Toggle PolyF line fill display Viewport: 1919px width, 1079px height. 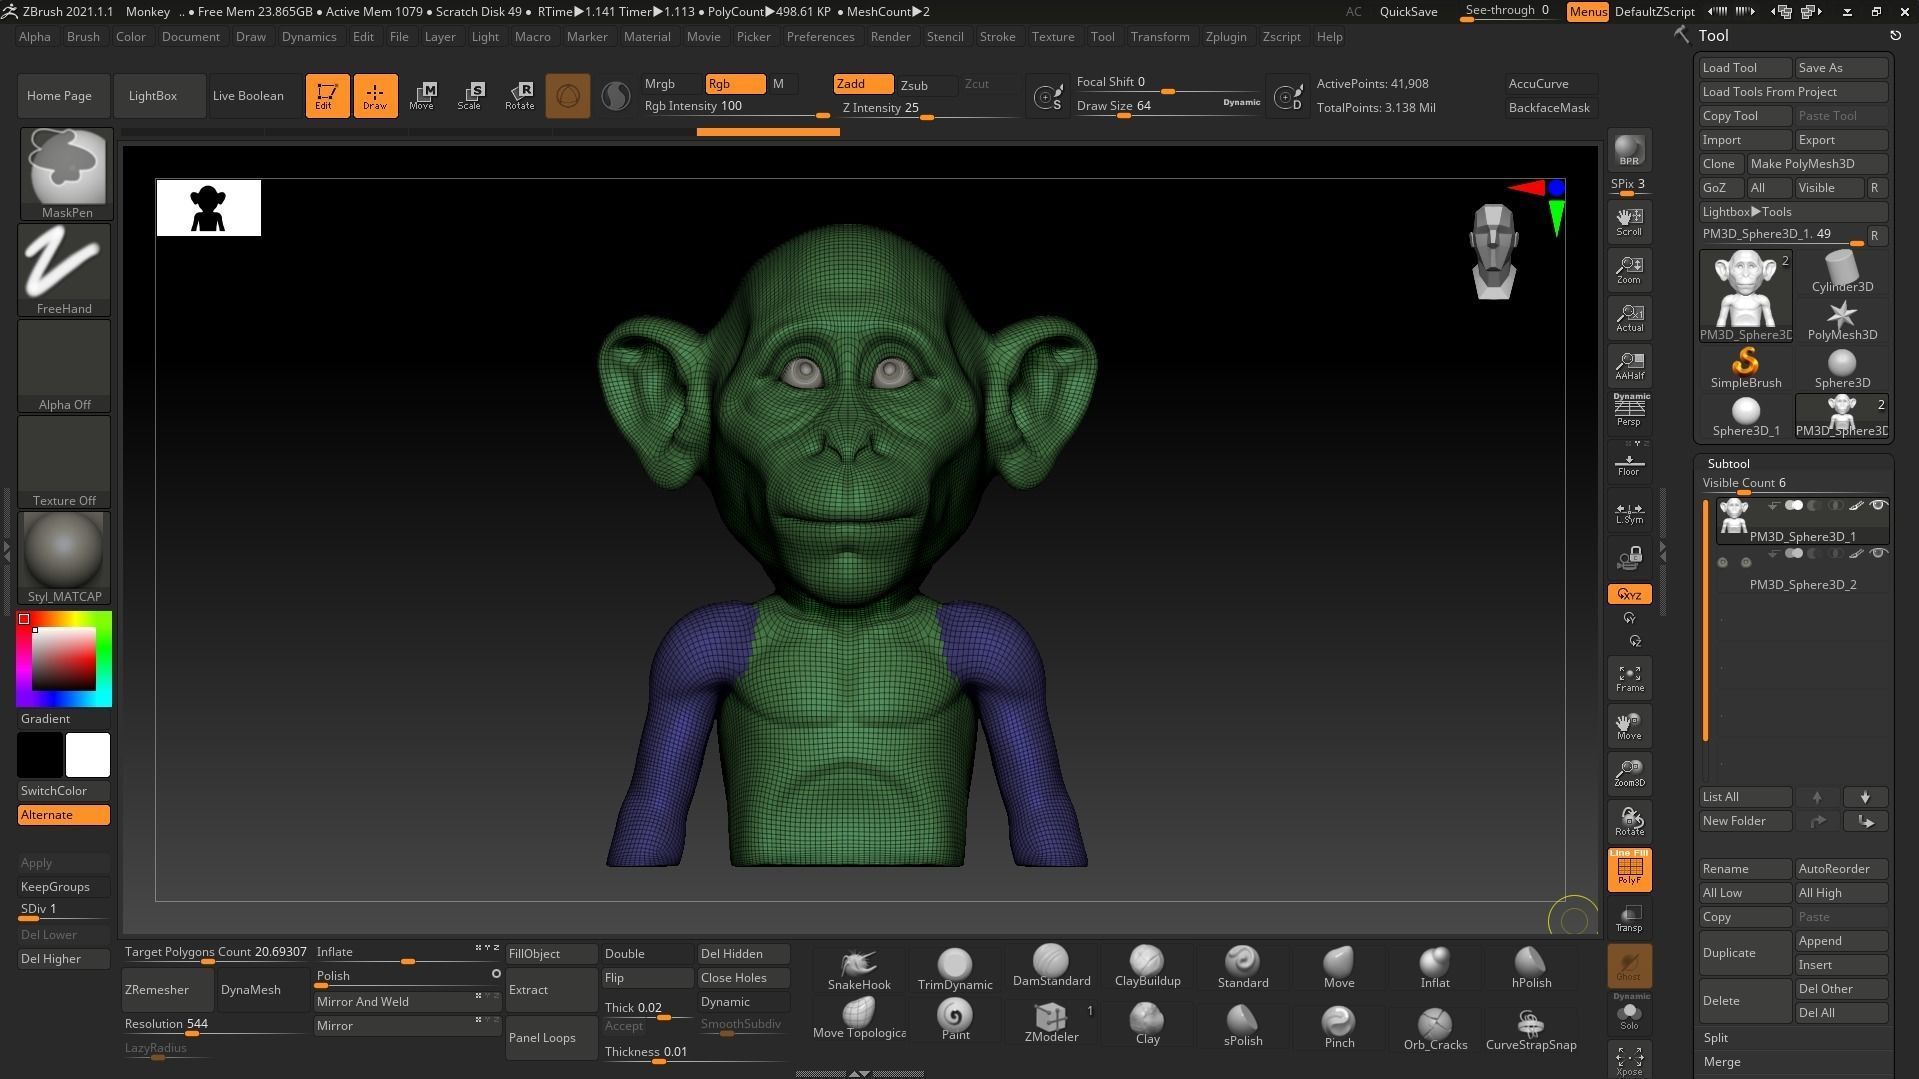(x=1629, y=869)
